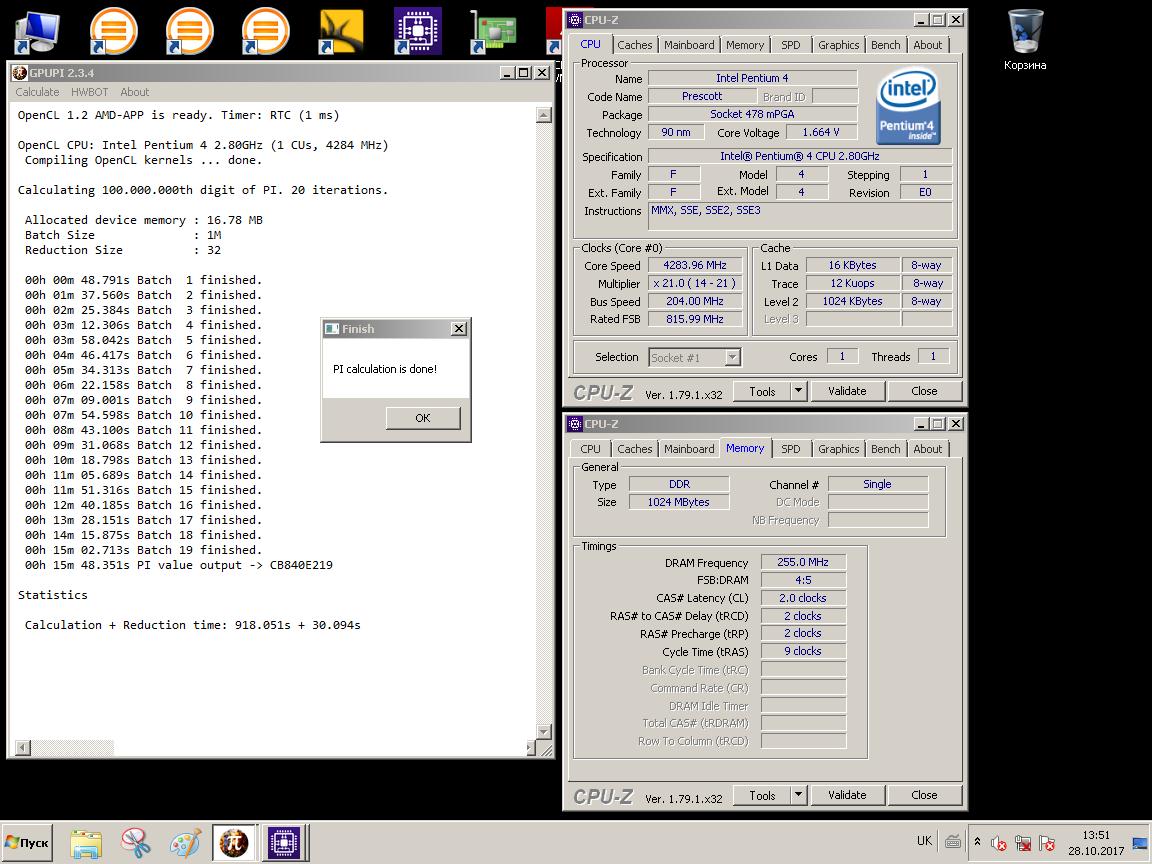
Task: Click the GPUPI vertical scrollbar up arrow
Action: tap(544, 115)
